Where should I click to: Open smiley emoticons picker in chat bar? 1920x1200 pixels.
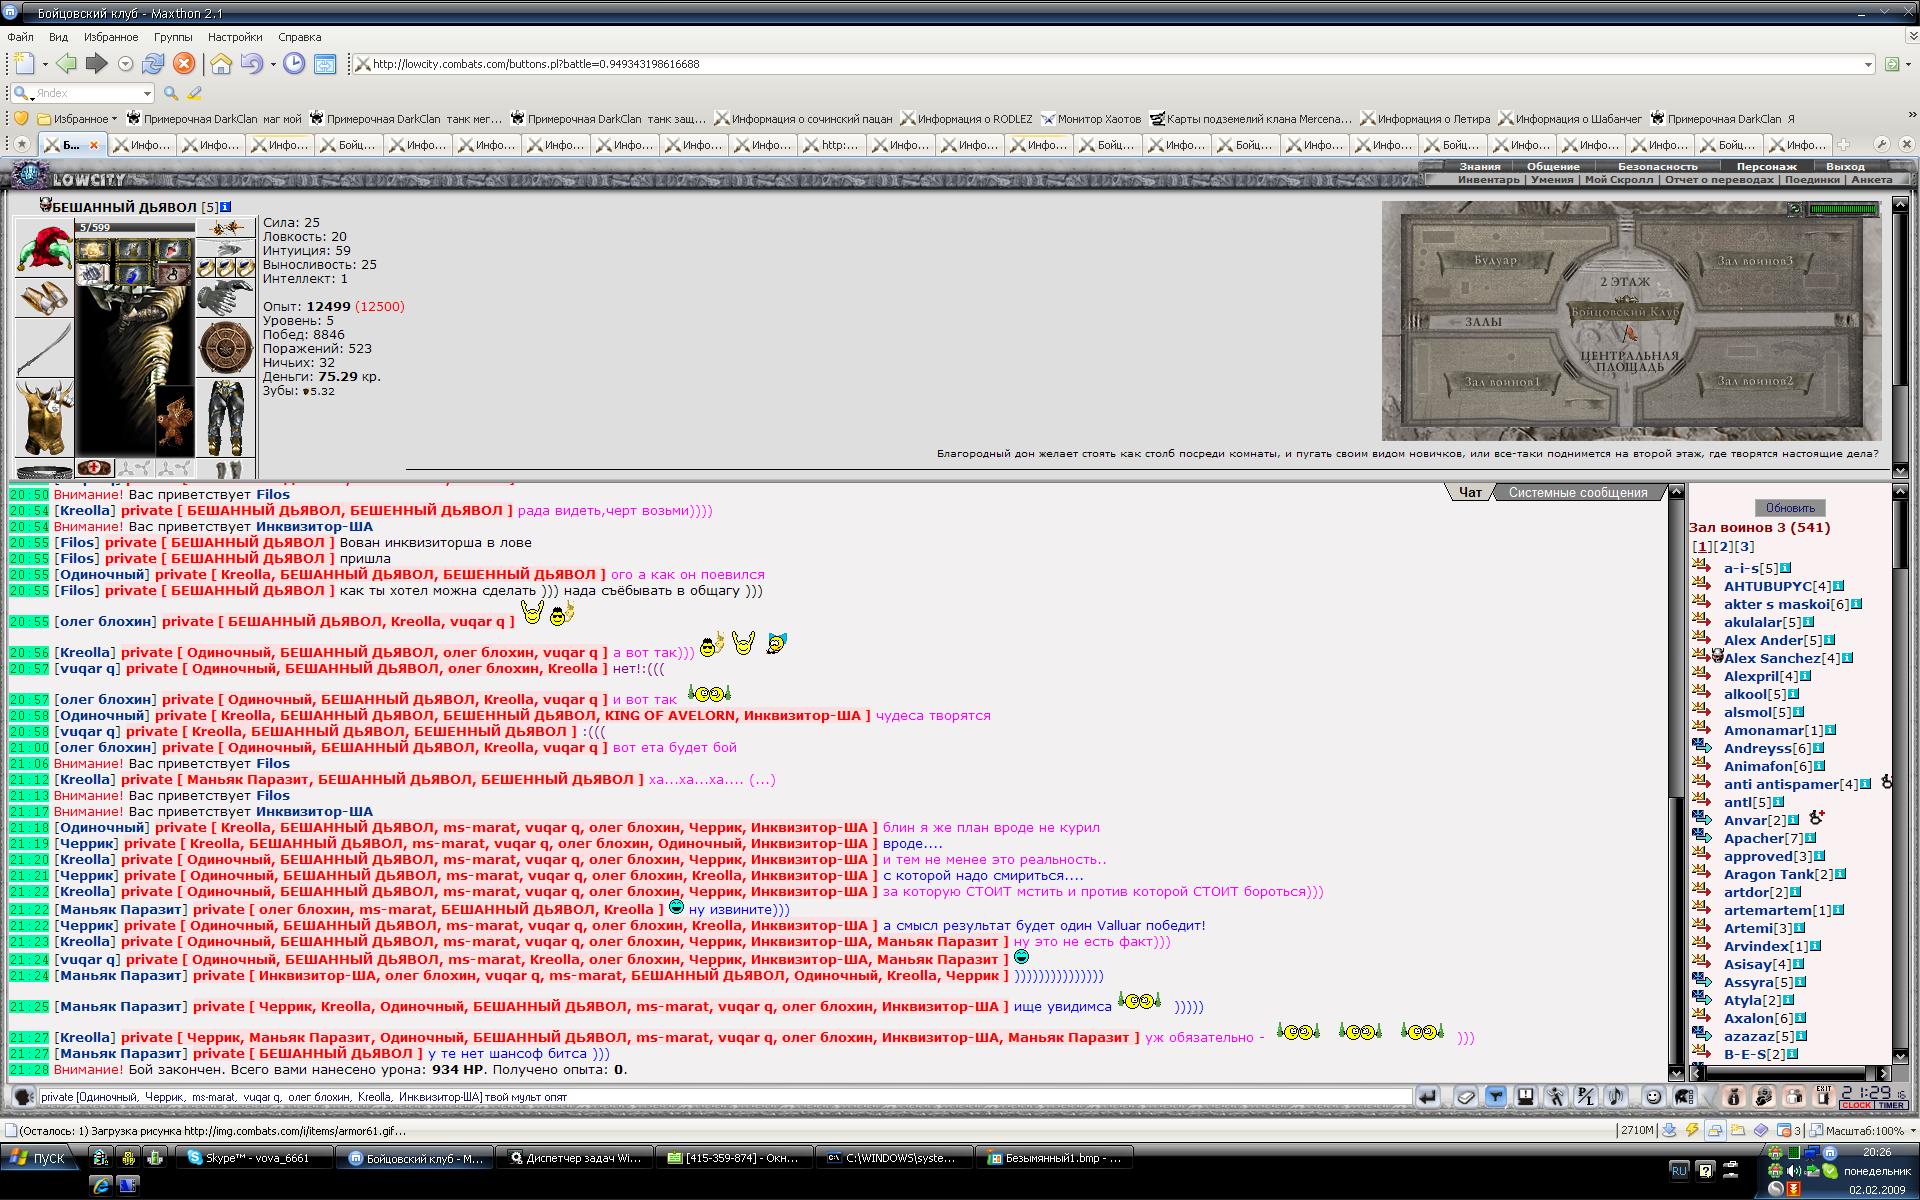(1653, 1097)
